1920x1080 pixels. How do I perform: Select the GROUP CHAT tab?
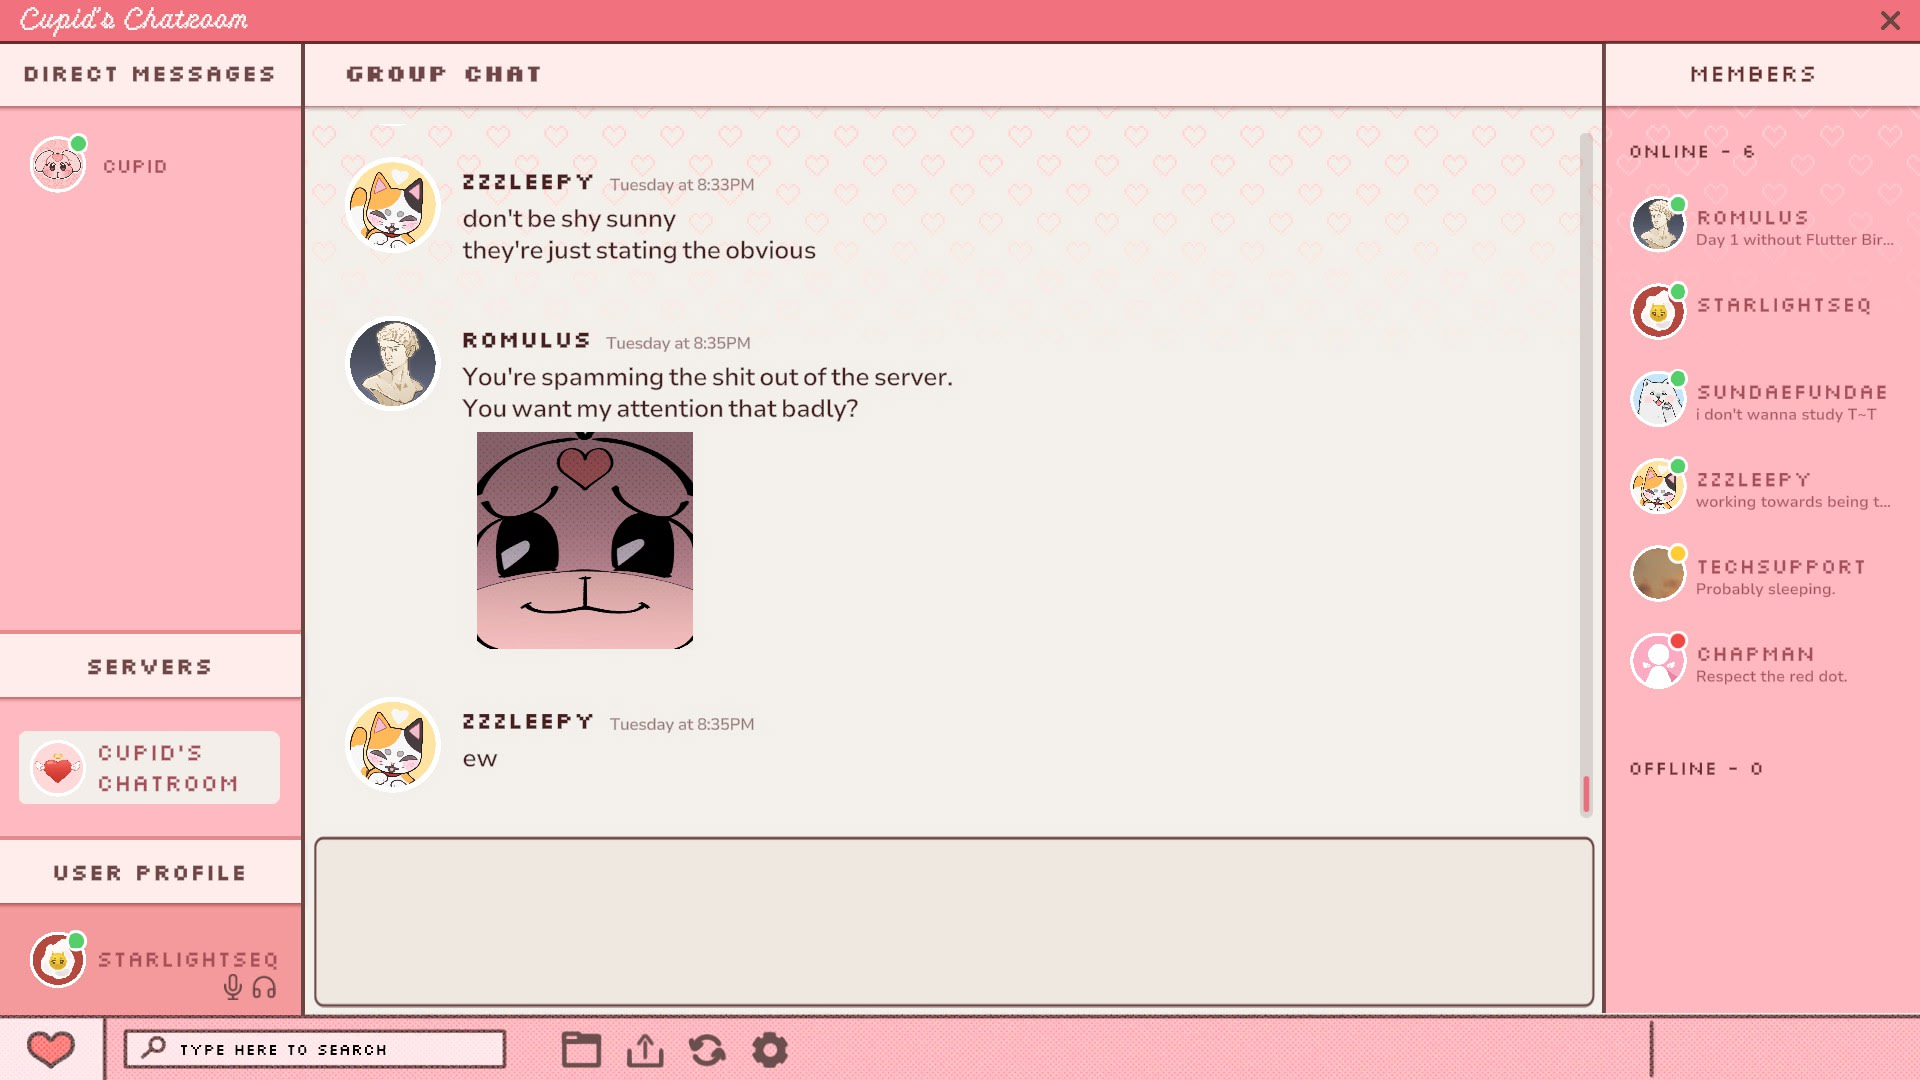coord(444,73)
